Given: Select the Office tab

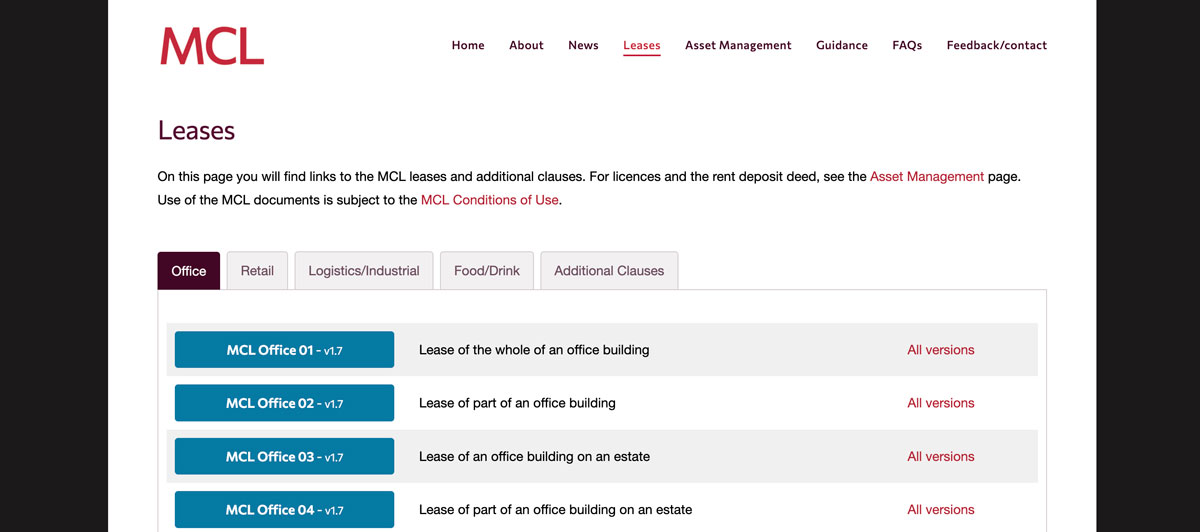Looking at the screenshot, I should point(189,271).
